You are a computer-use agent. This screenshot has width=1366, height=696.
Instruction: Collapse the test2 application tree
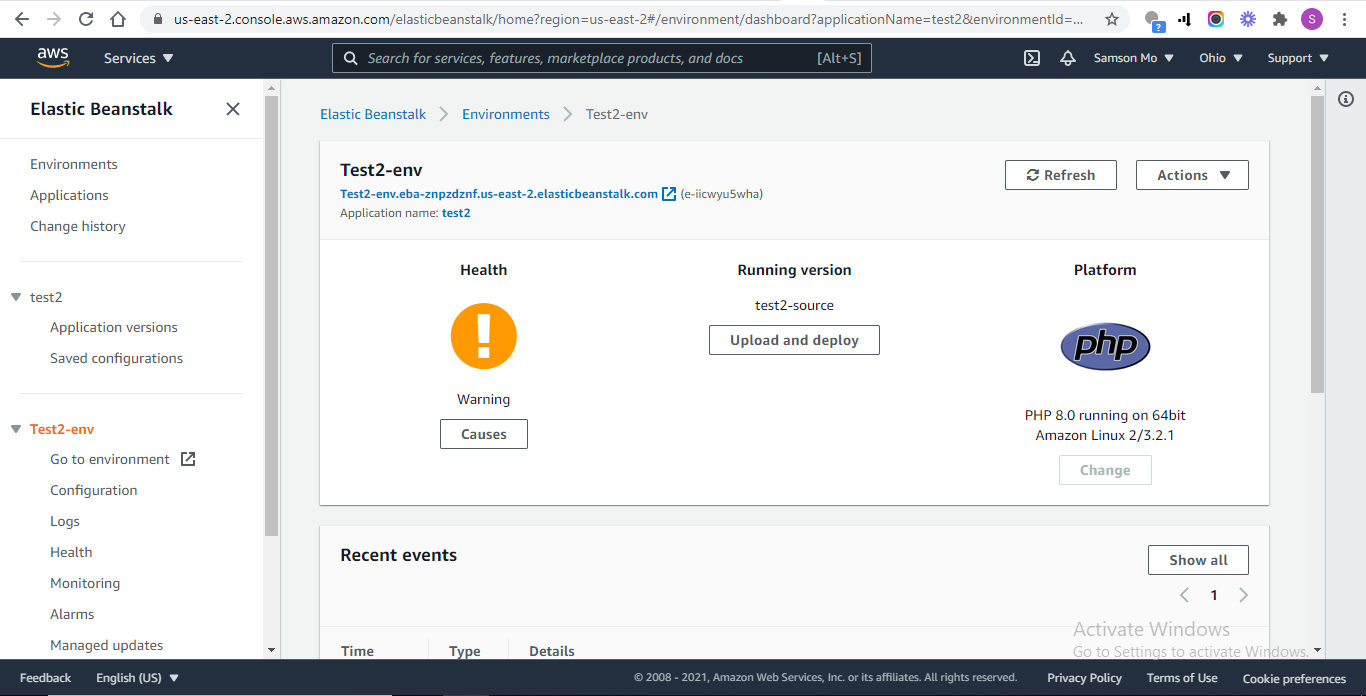point(14,297)
